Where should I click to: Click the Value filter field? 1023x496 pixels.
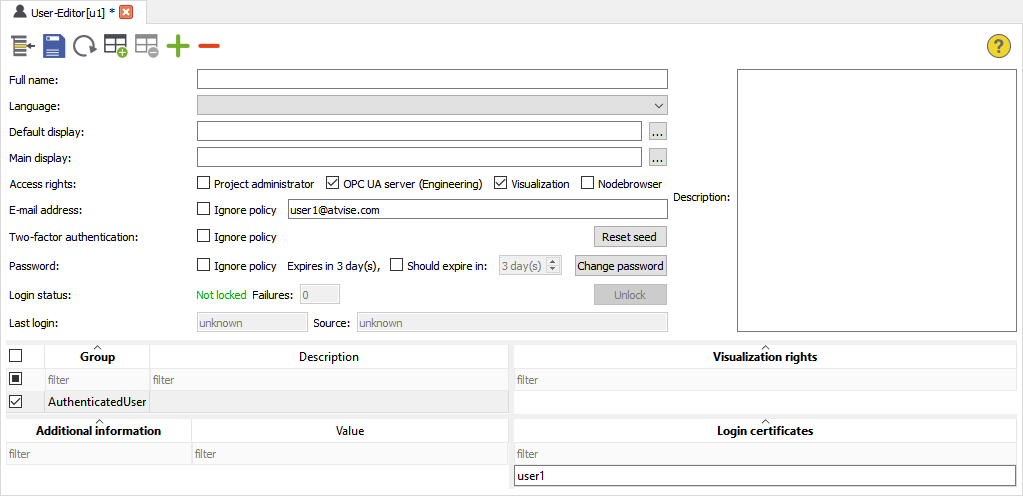(x=350, y=454)
